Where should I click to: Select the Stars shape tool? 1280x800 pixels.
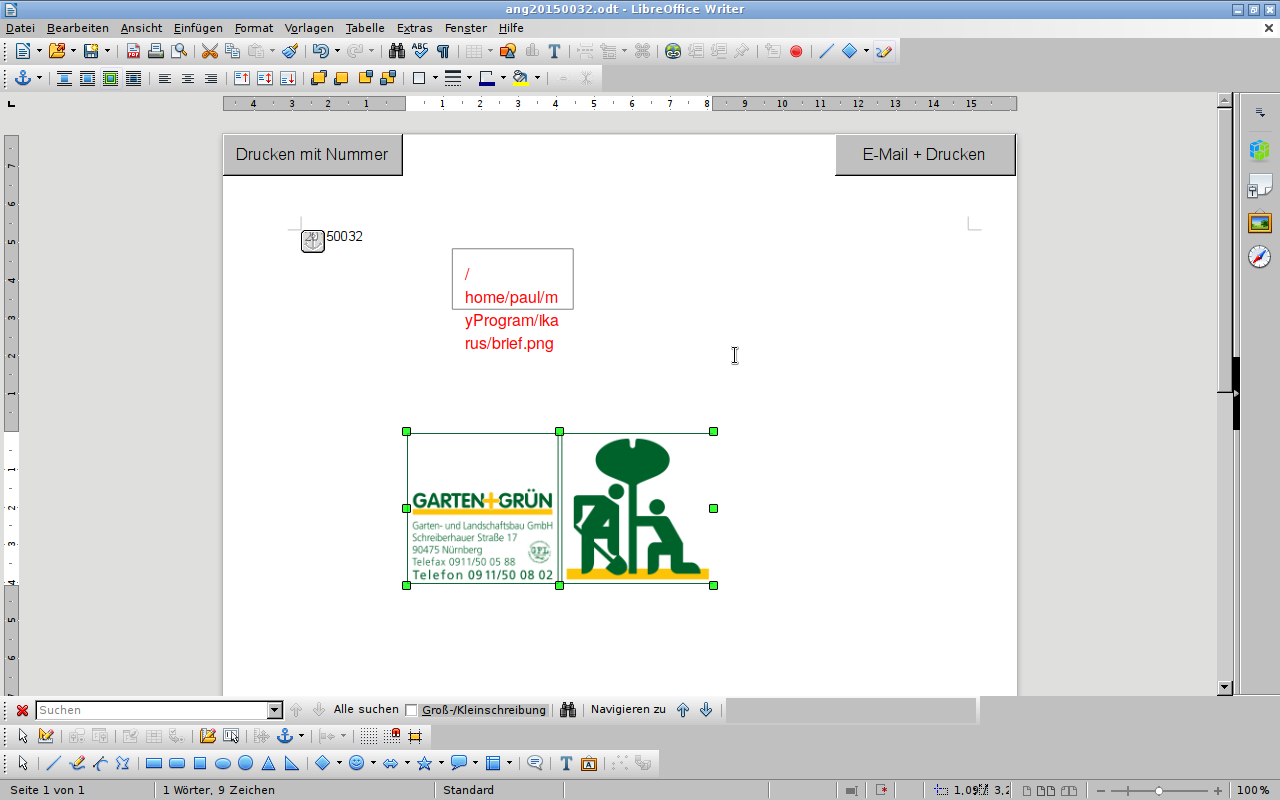pyautogui.click(x=424, y=763)
